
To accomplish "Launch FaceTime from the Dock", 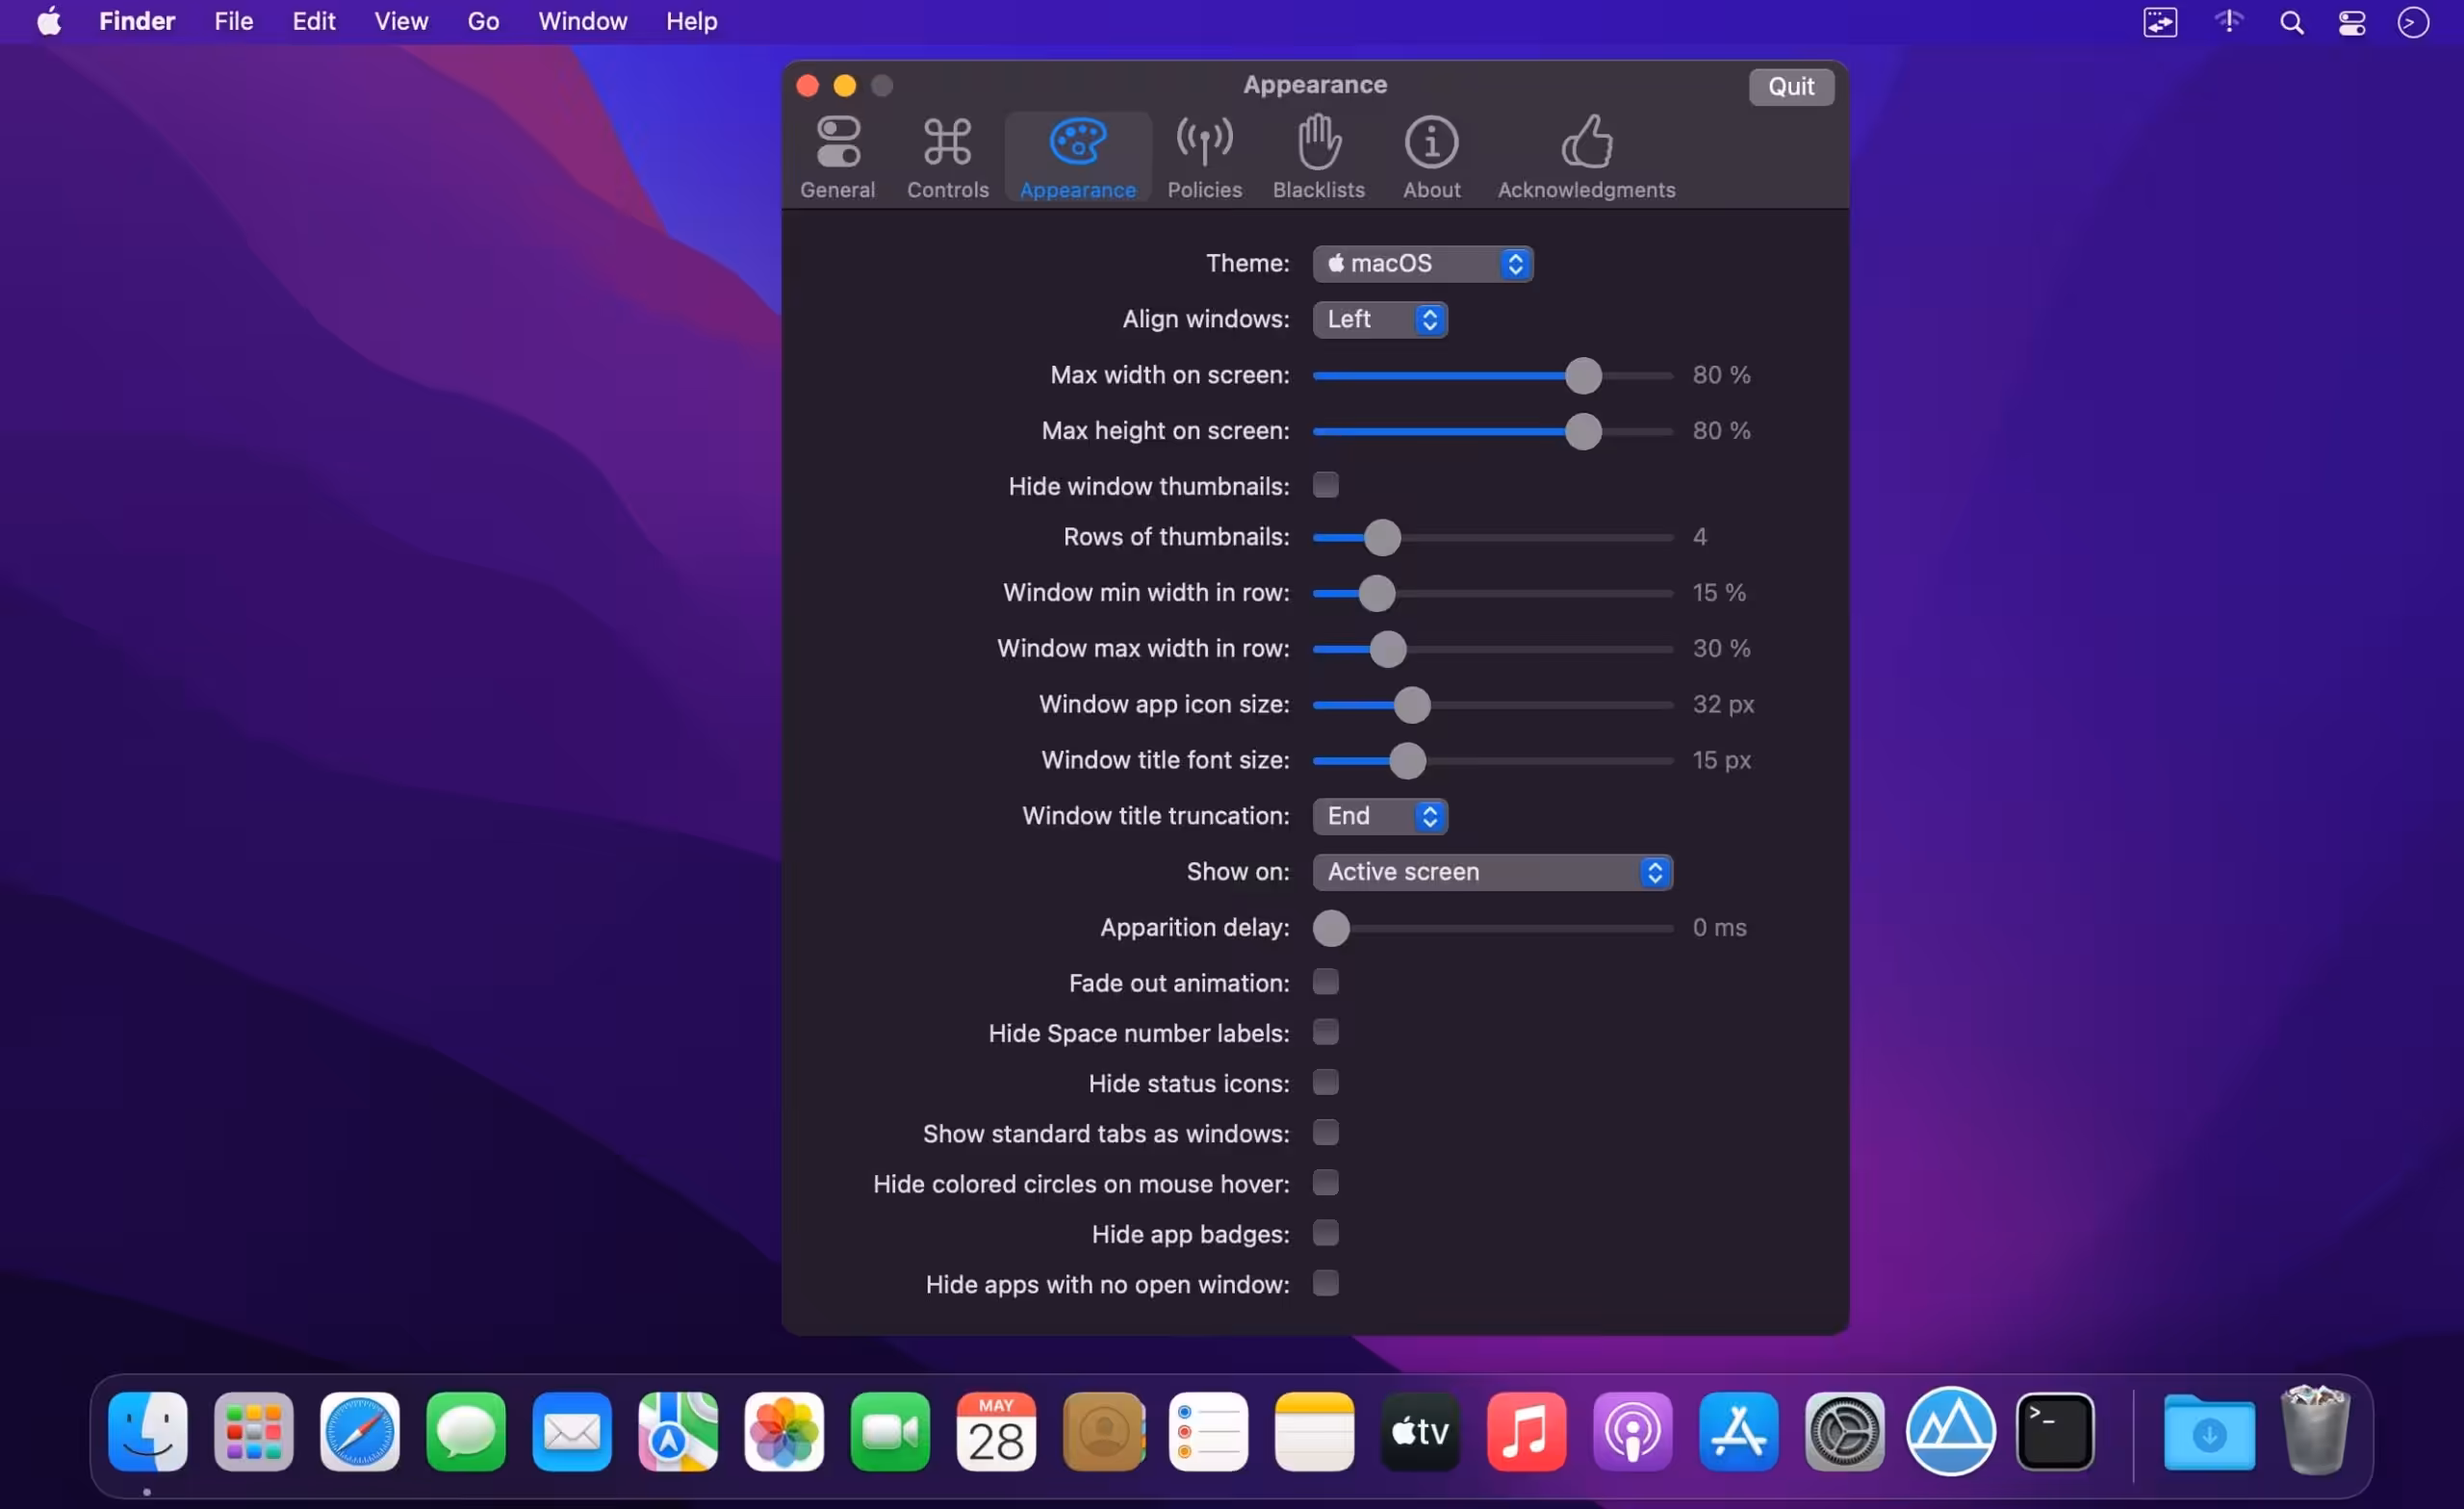I will [x=890, y=1432].
